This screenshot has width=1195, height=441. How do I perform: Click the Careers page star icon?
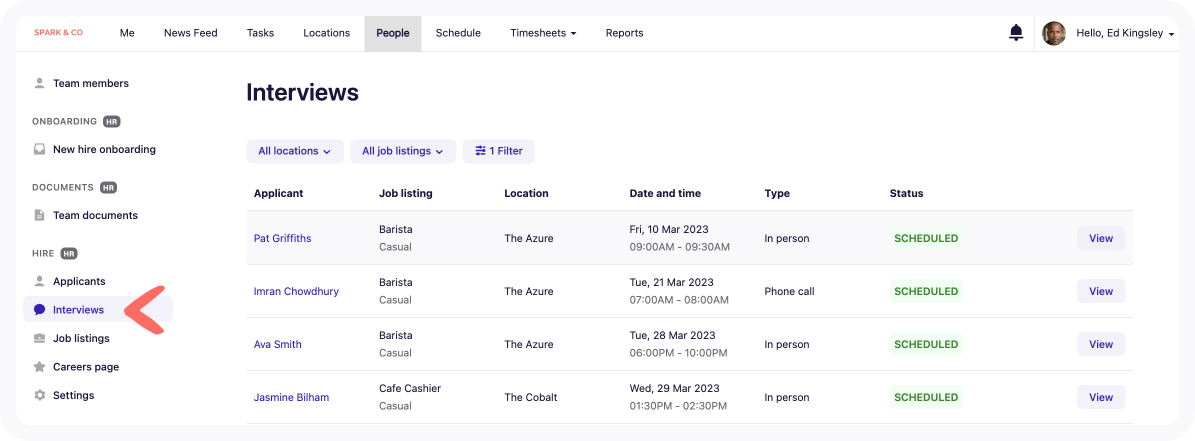click(40, 366)
